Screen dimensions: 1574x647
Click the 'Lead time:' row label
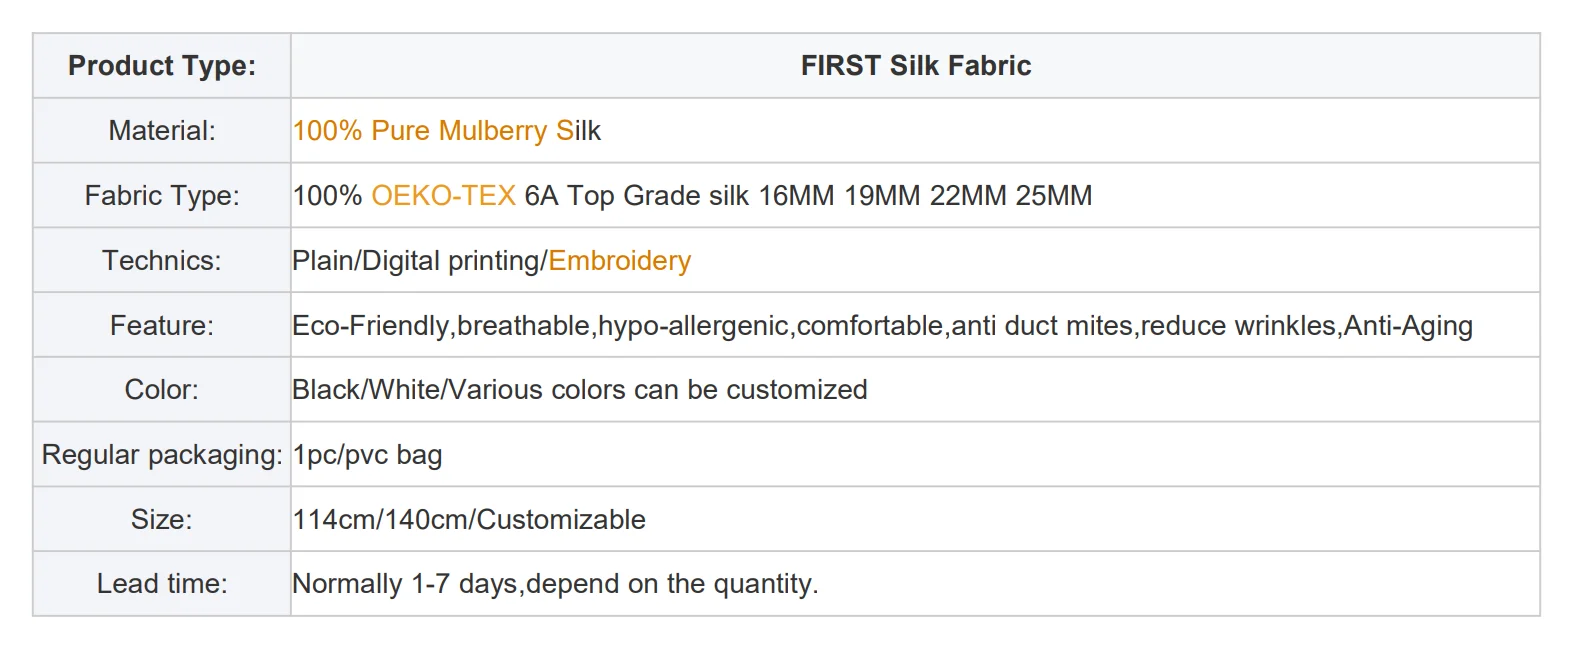162,584
